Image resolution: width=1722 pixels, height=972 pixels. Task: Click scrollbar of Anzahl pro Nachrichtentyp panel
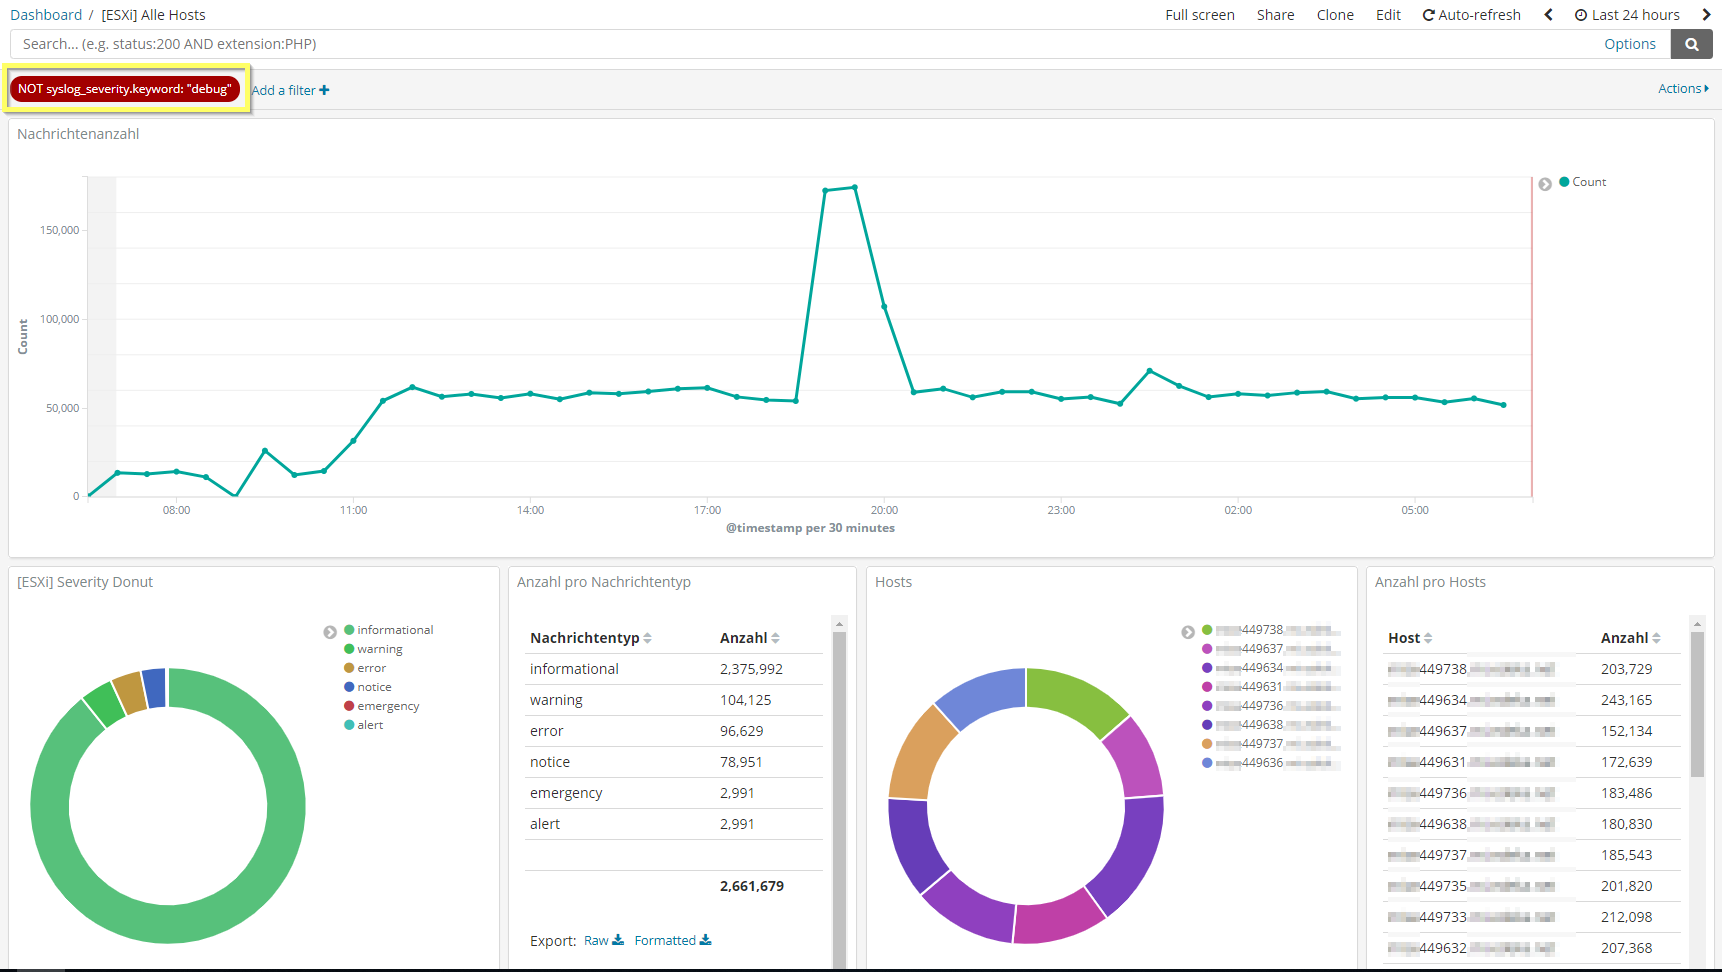tap(839, 800)
